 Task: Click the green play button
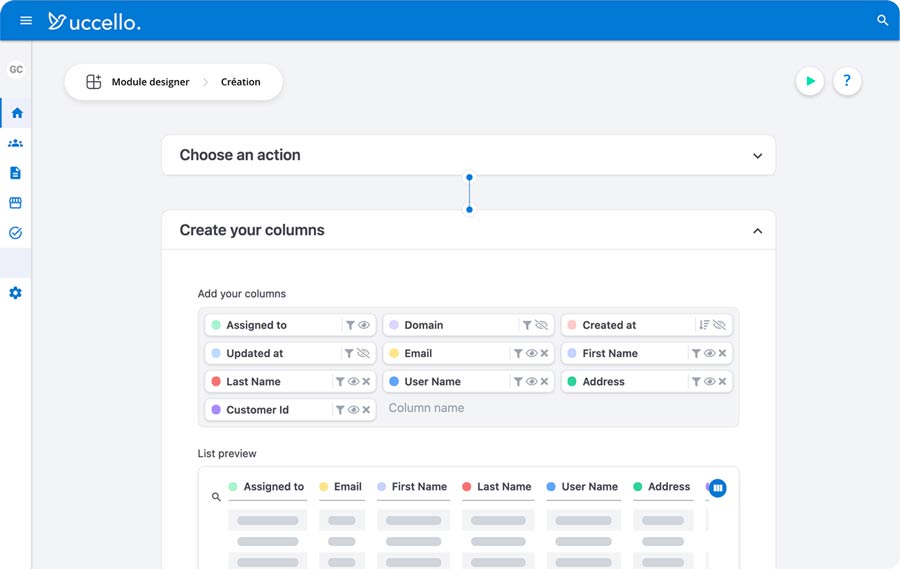[x=810, y=81]
